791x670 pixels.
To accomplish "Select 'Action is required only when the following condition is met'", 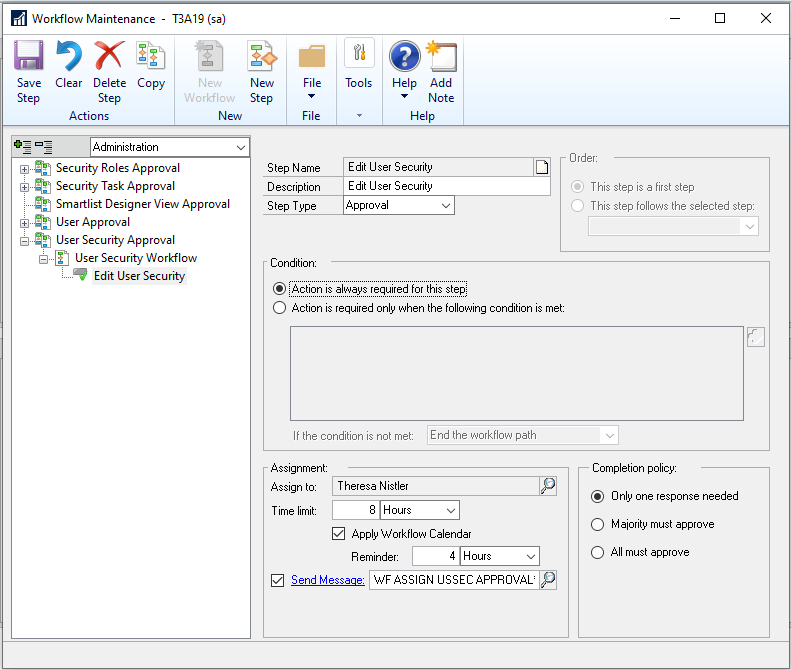I will coord(279,308).
